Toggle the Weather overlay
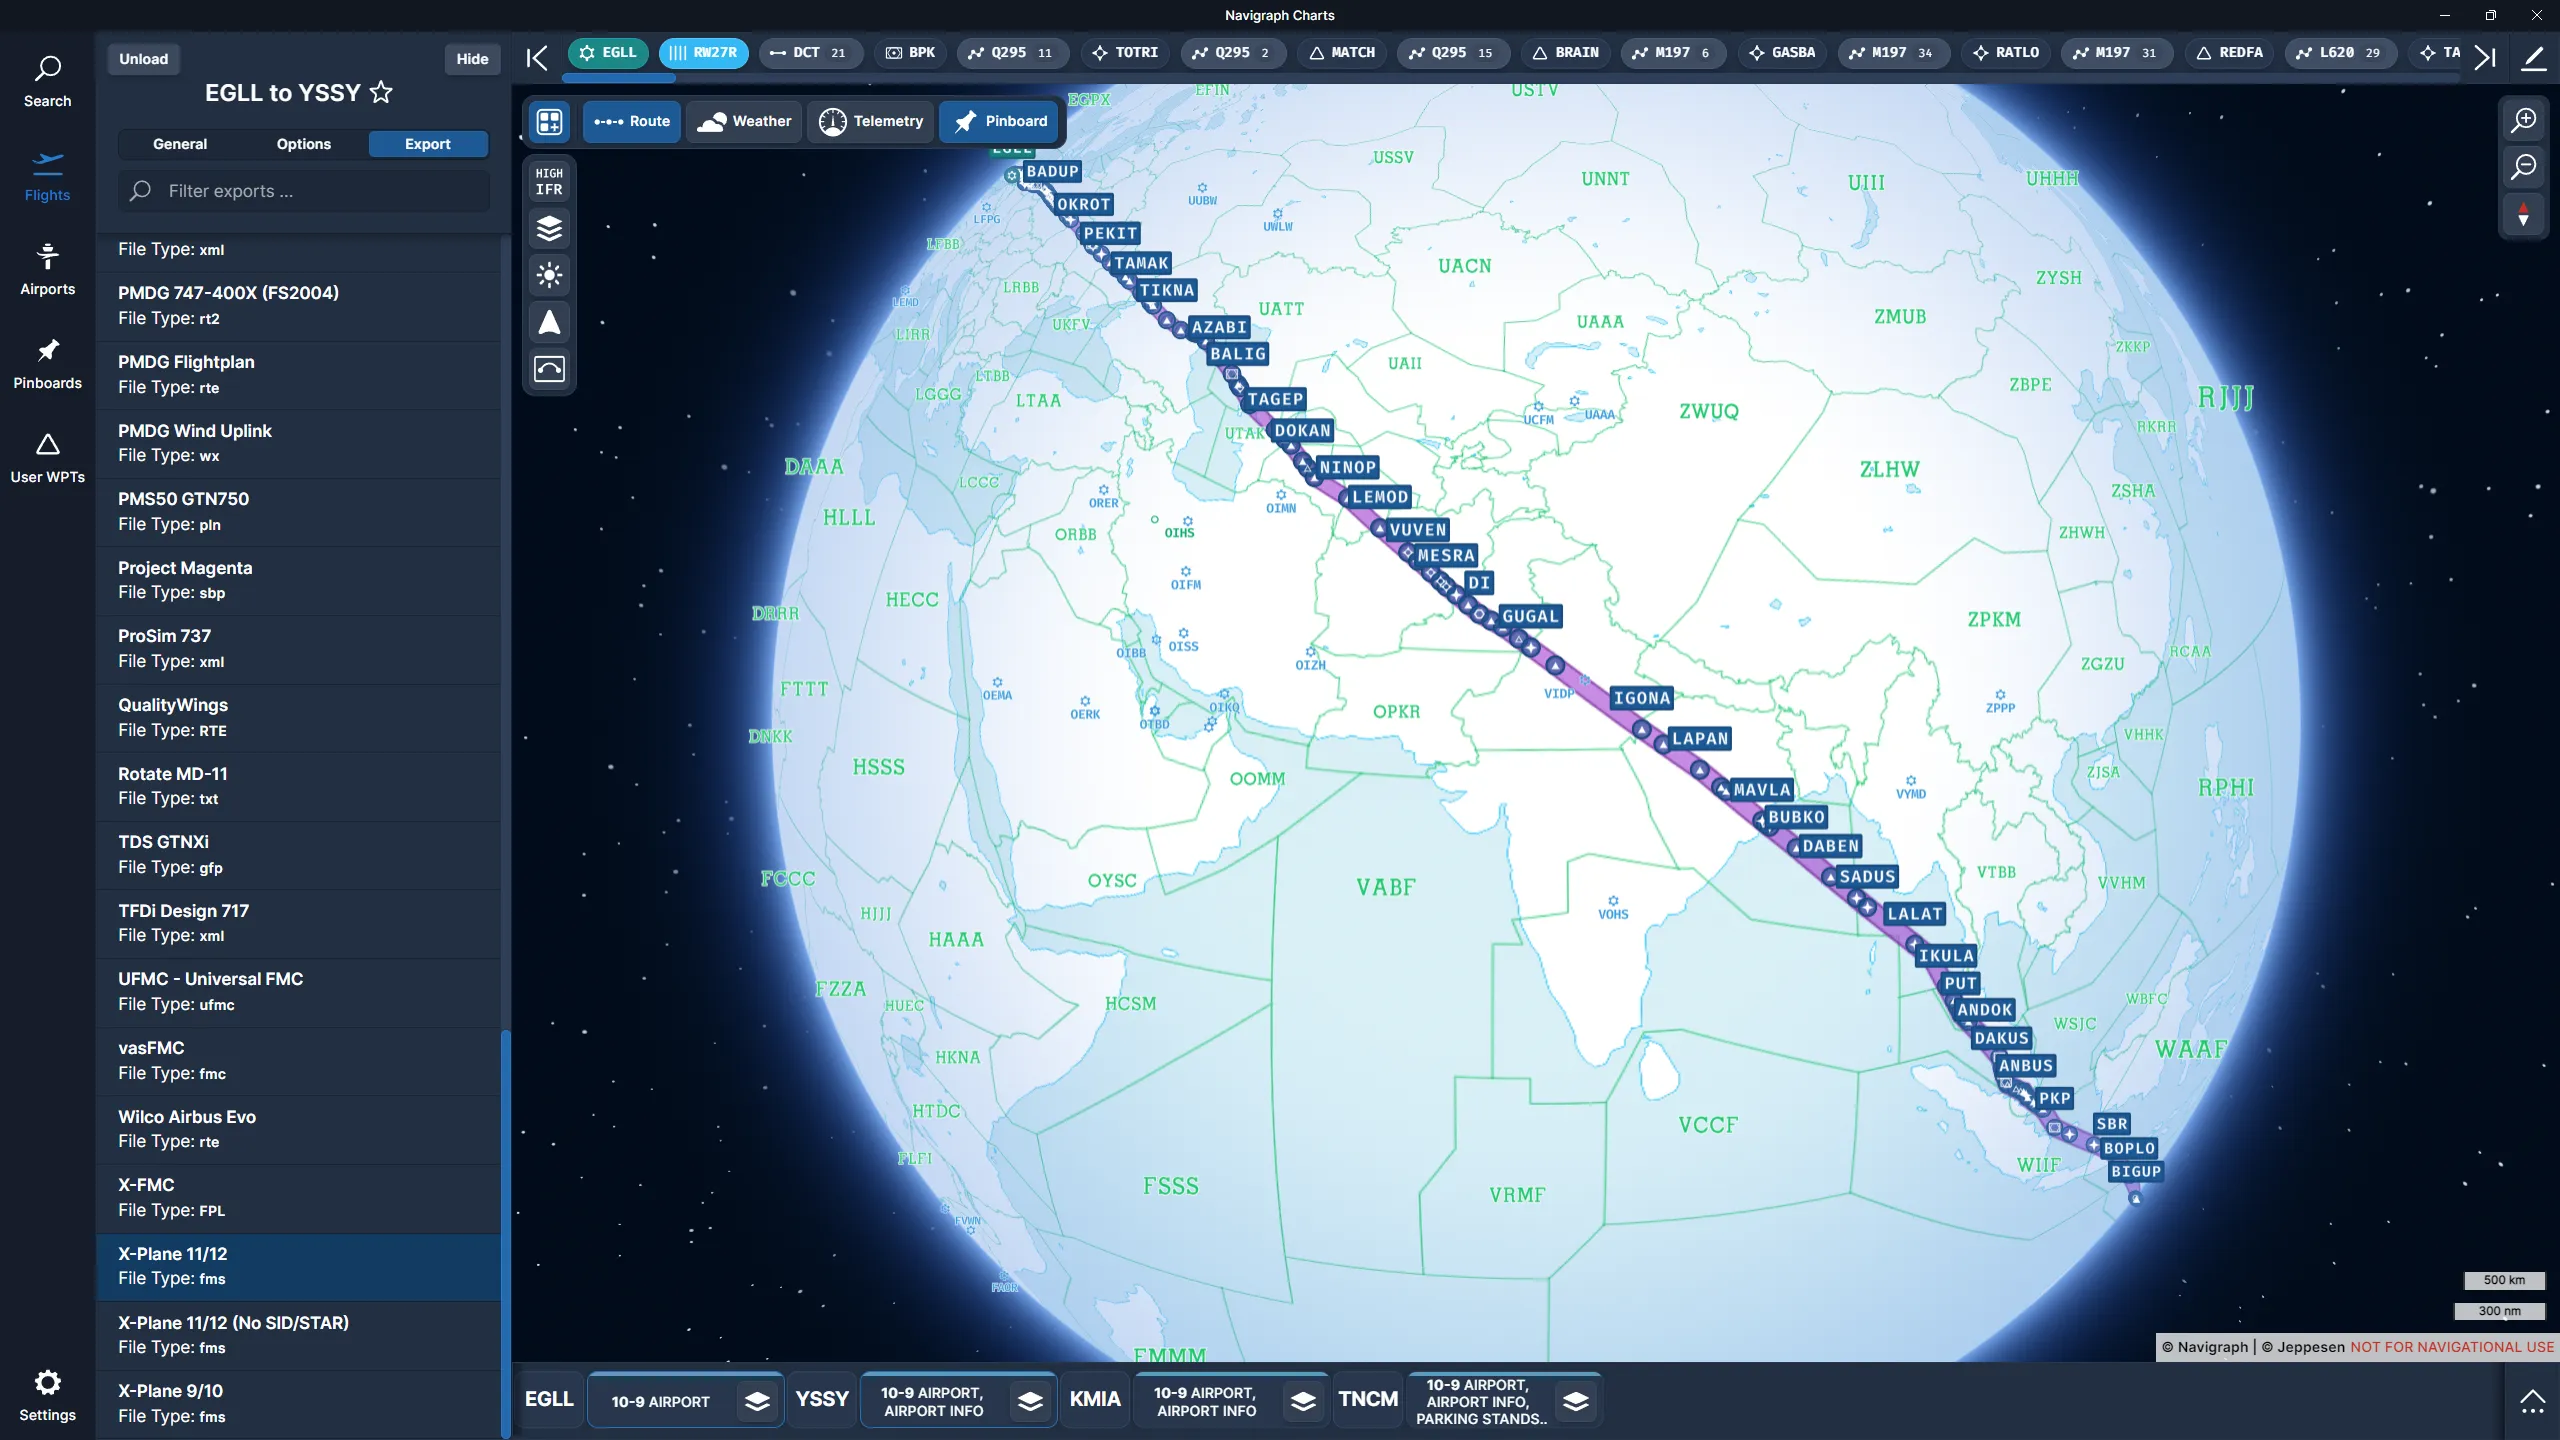This screenshot has width=2560, height=1440. coord(744,121)
